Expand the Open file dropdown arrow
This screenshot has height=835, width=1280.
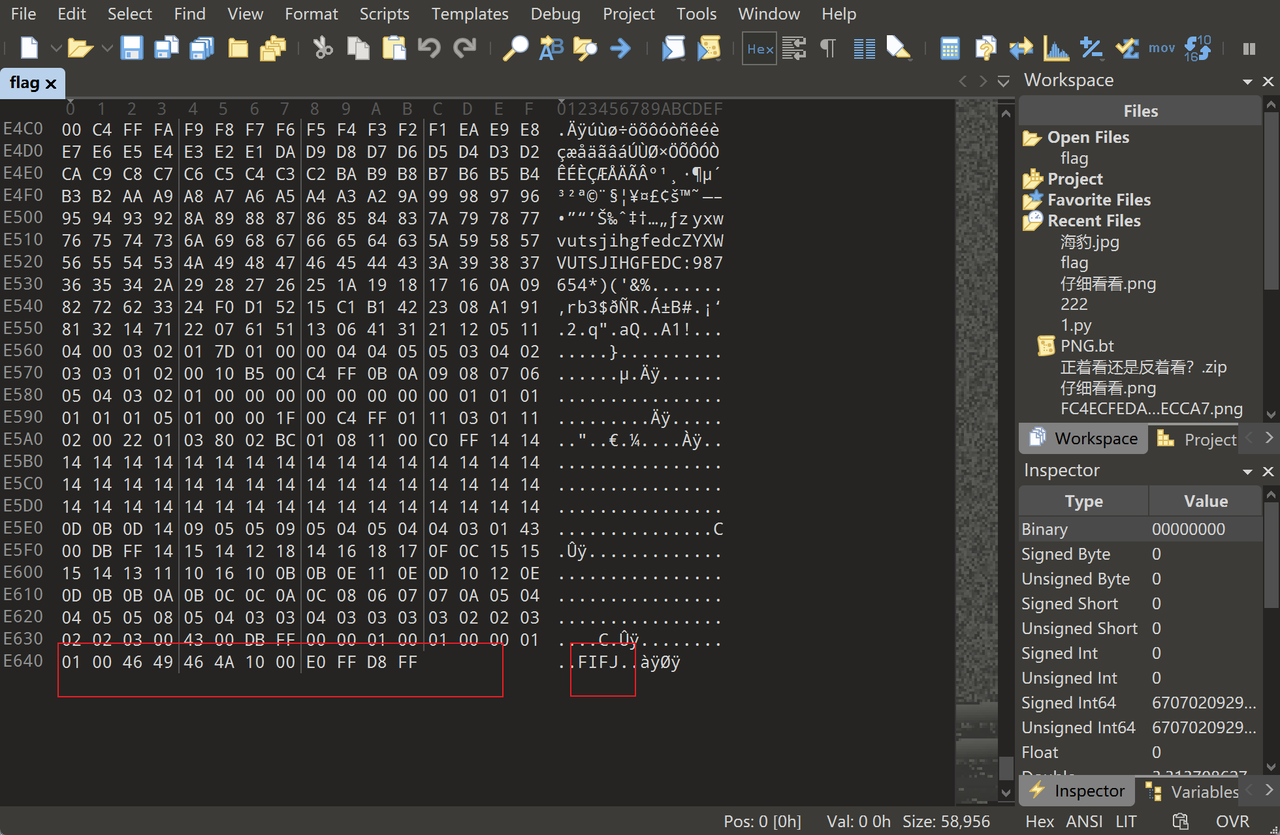(107, 47)
